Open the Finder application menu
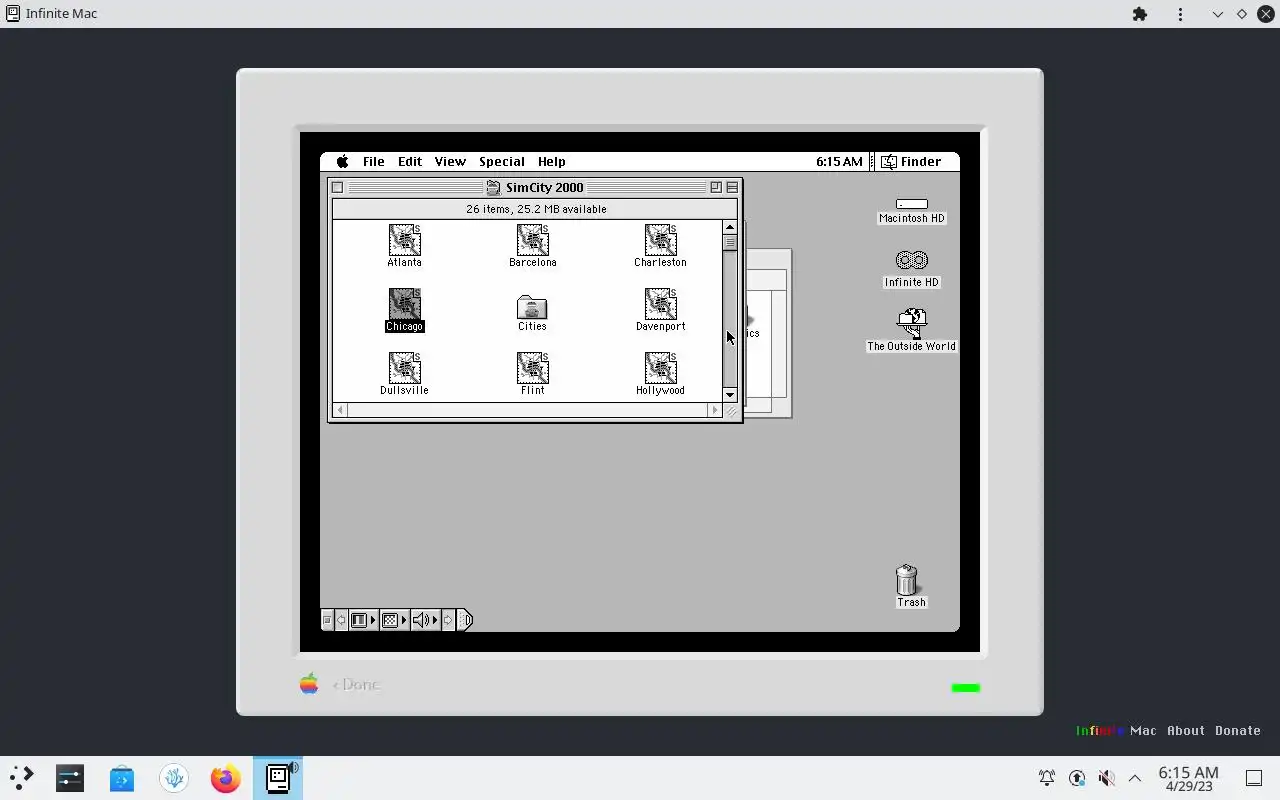Viewport: 1280px width, 800px height. click(912, 161)
